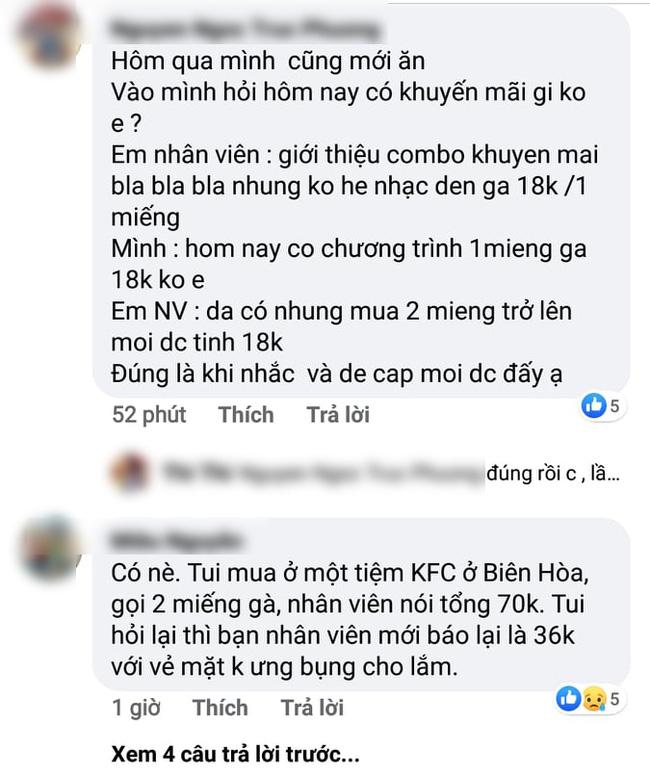Screen dimensions: 650x774
Task: Click the blurred name above the KFC comment
Action: click(176, 540)
